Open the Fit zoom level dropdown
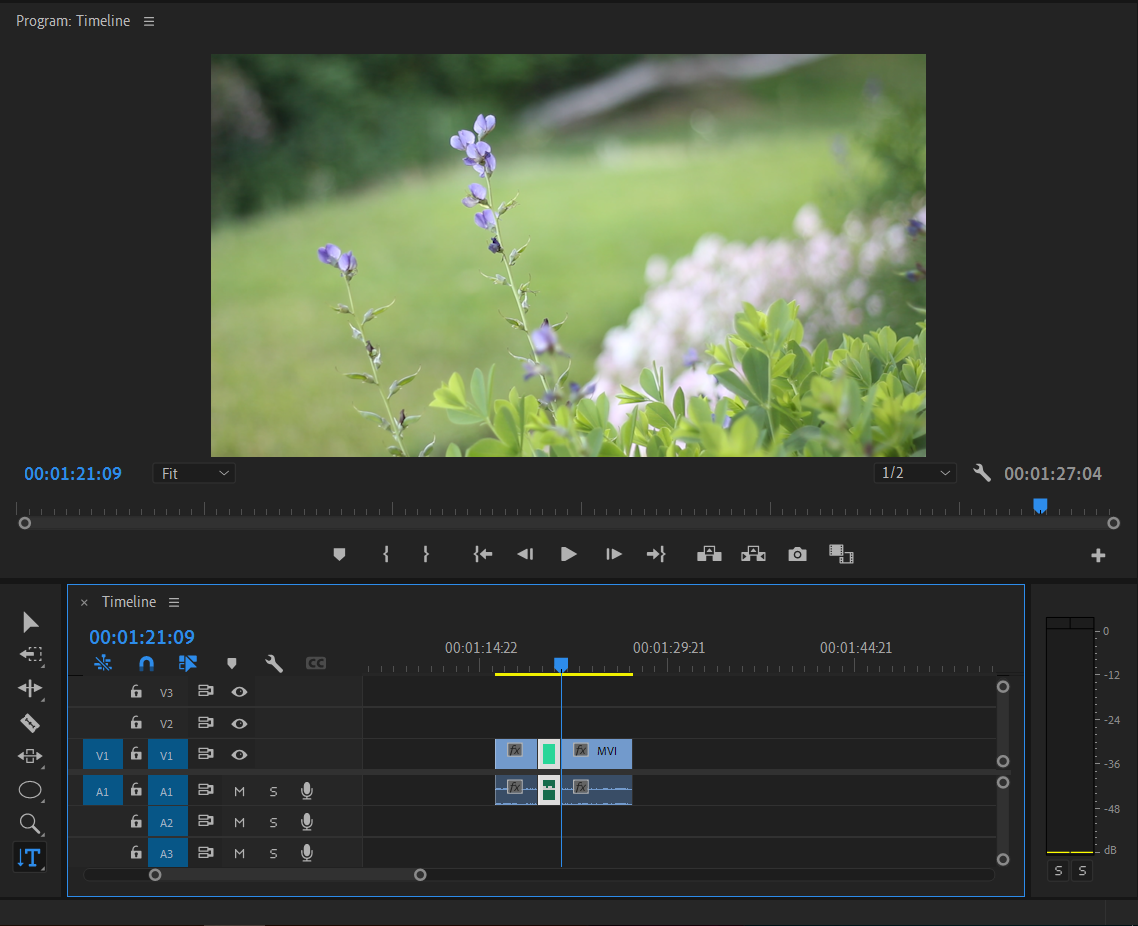 pyautogui.click(x=194, y=473)
